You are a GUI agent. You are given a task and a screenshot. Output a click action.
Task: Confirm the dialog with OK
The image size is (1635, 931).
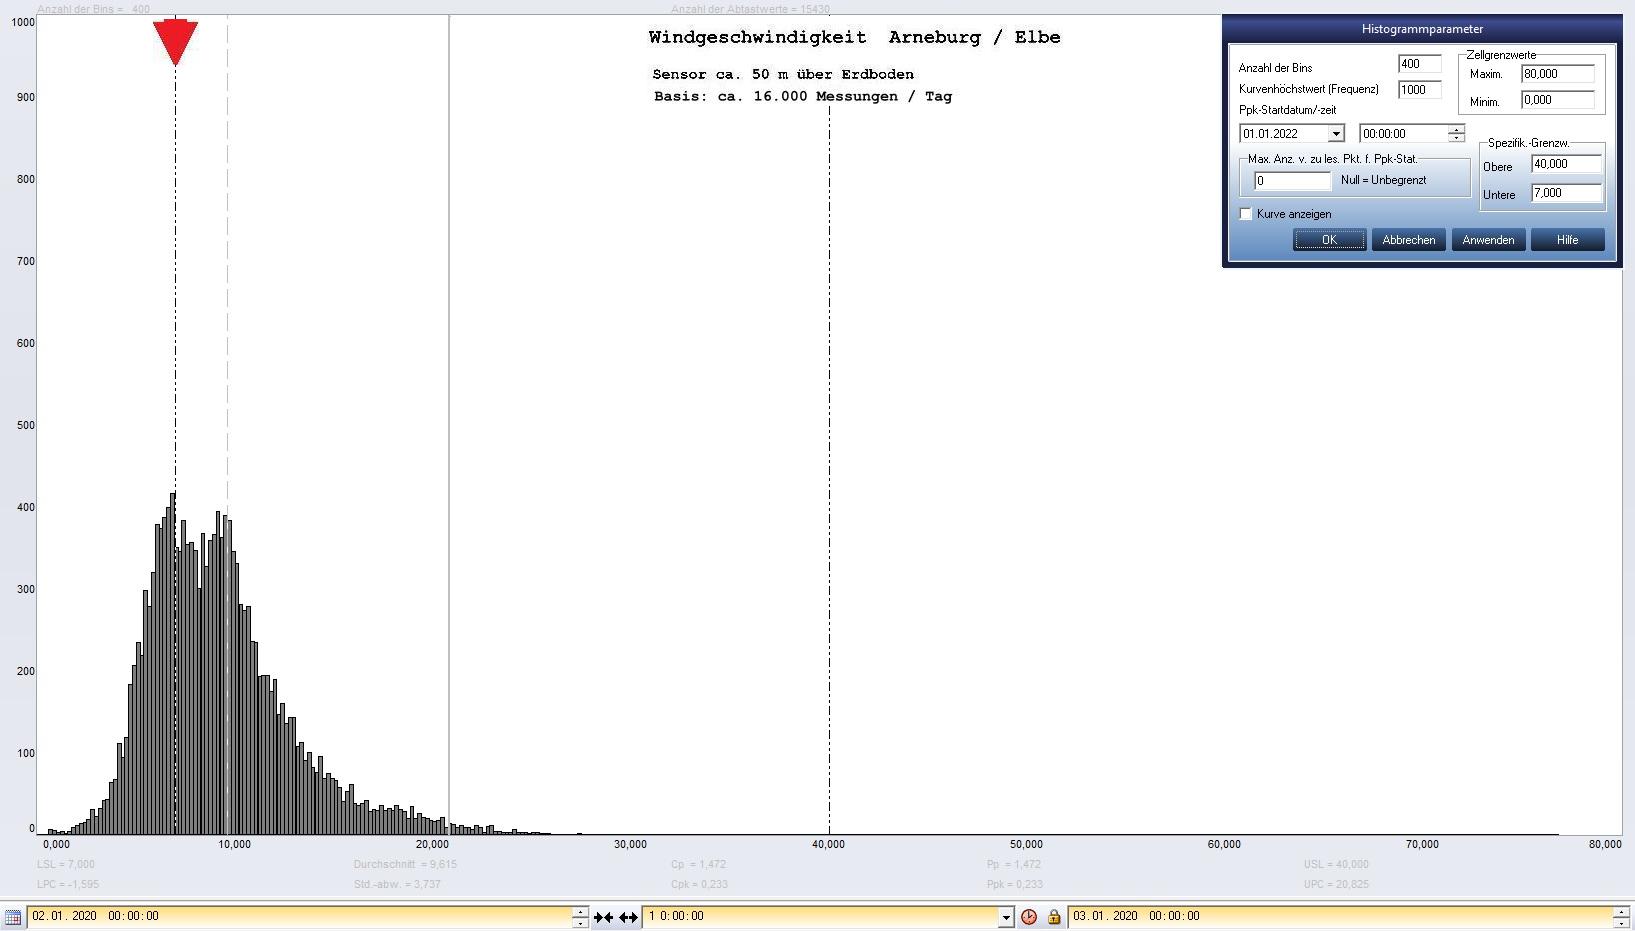pyautogui.click(x=1329, y=240)
